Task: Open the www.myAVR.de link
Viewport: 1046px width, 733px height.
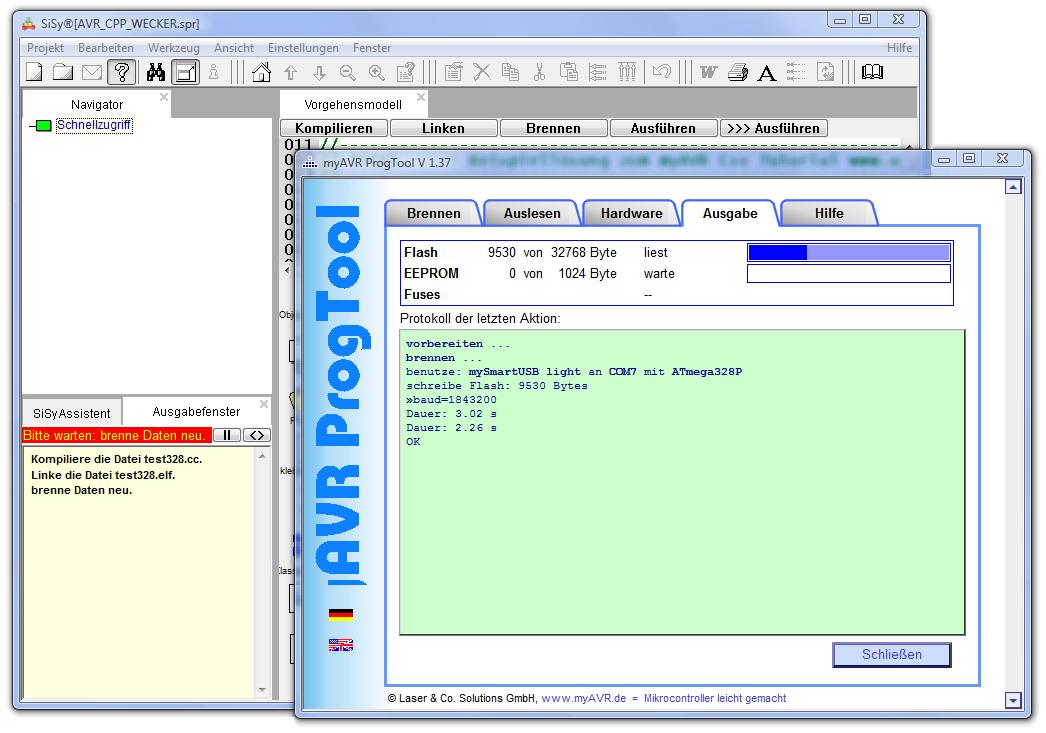Action: pos(583,698)
